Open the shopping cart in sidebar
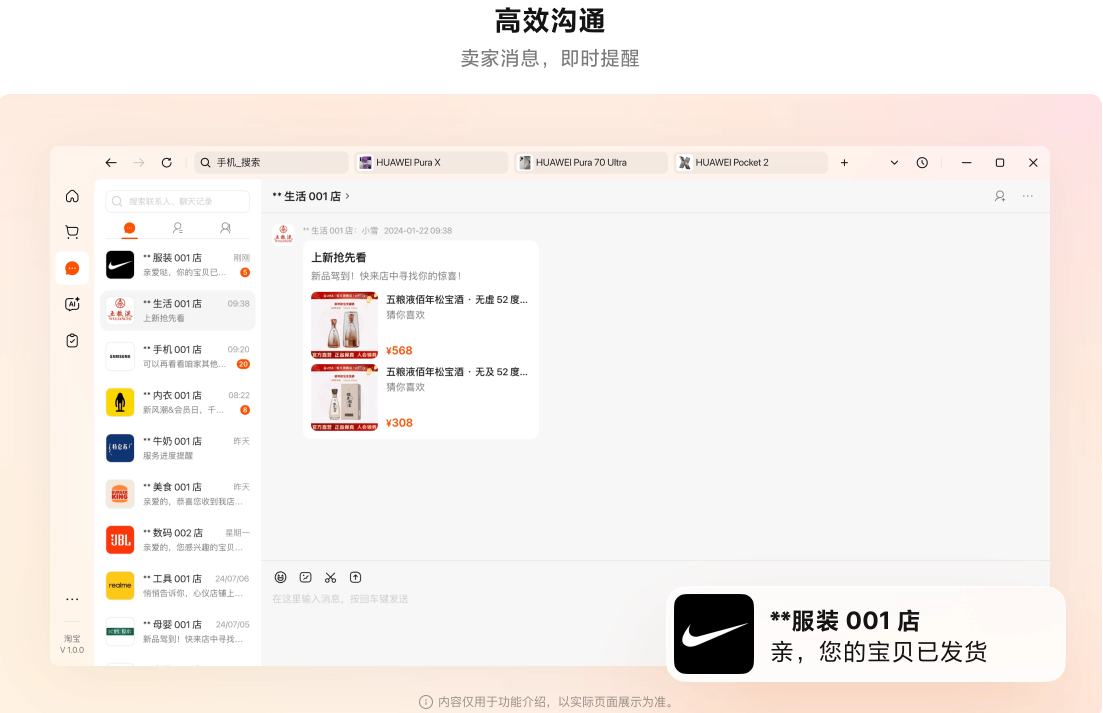The height and width of the screenshot is (713, 1103). [x=72, y=232]
